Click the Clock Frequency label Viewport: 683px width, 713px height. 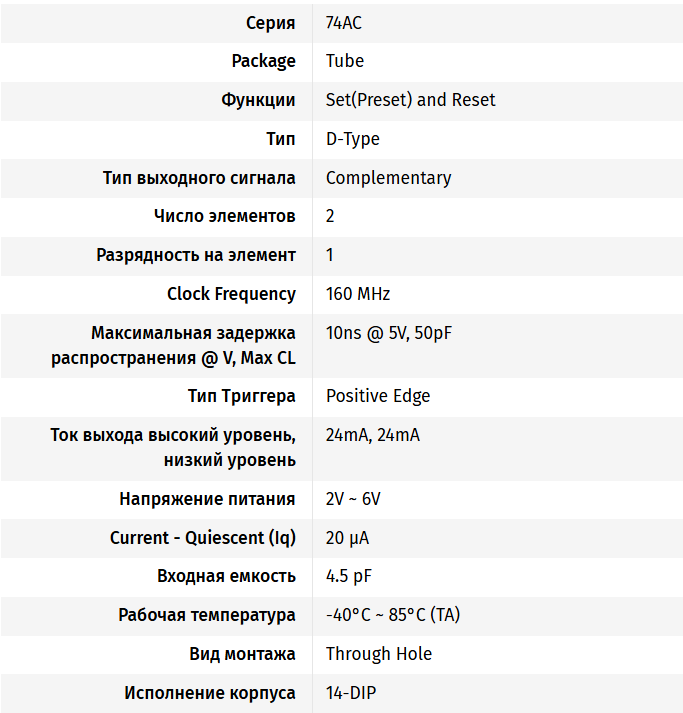(x=231, y=294)
